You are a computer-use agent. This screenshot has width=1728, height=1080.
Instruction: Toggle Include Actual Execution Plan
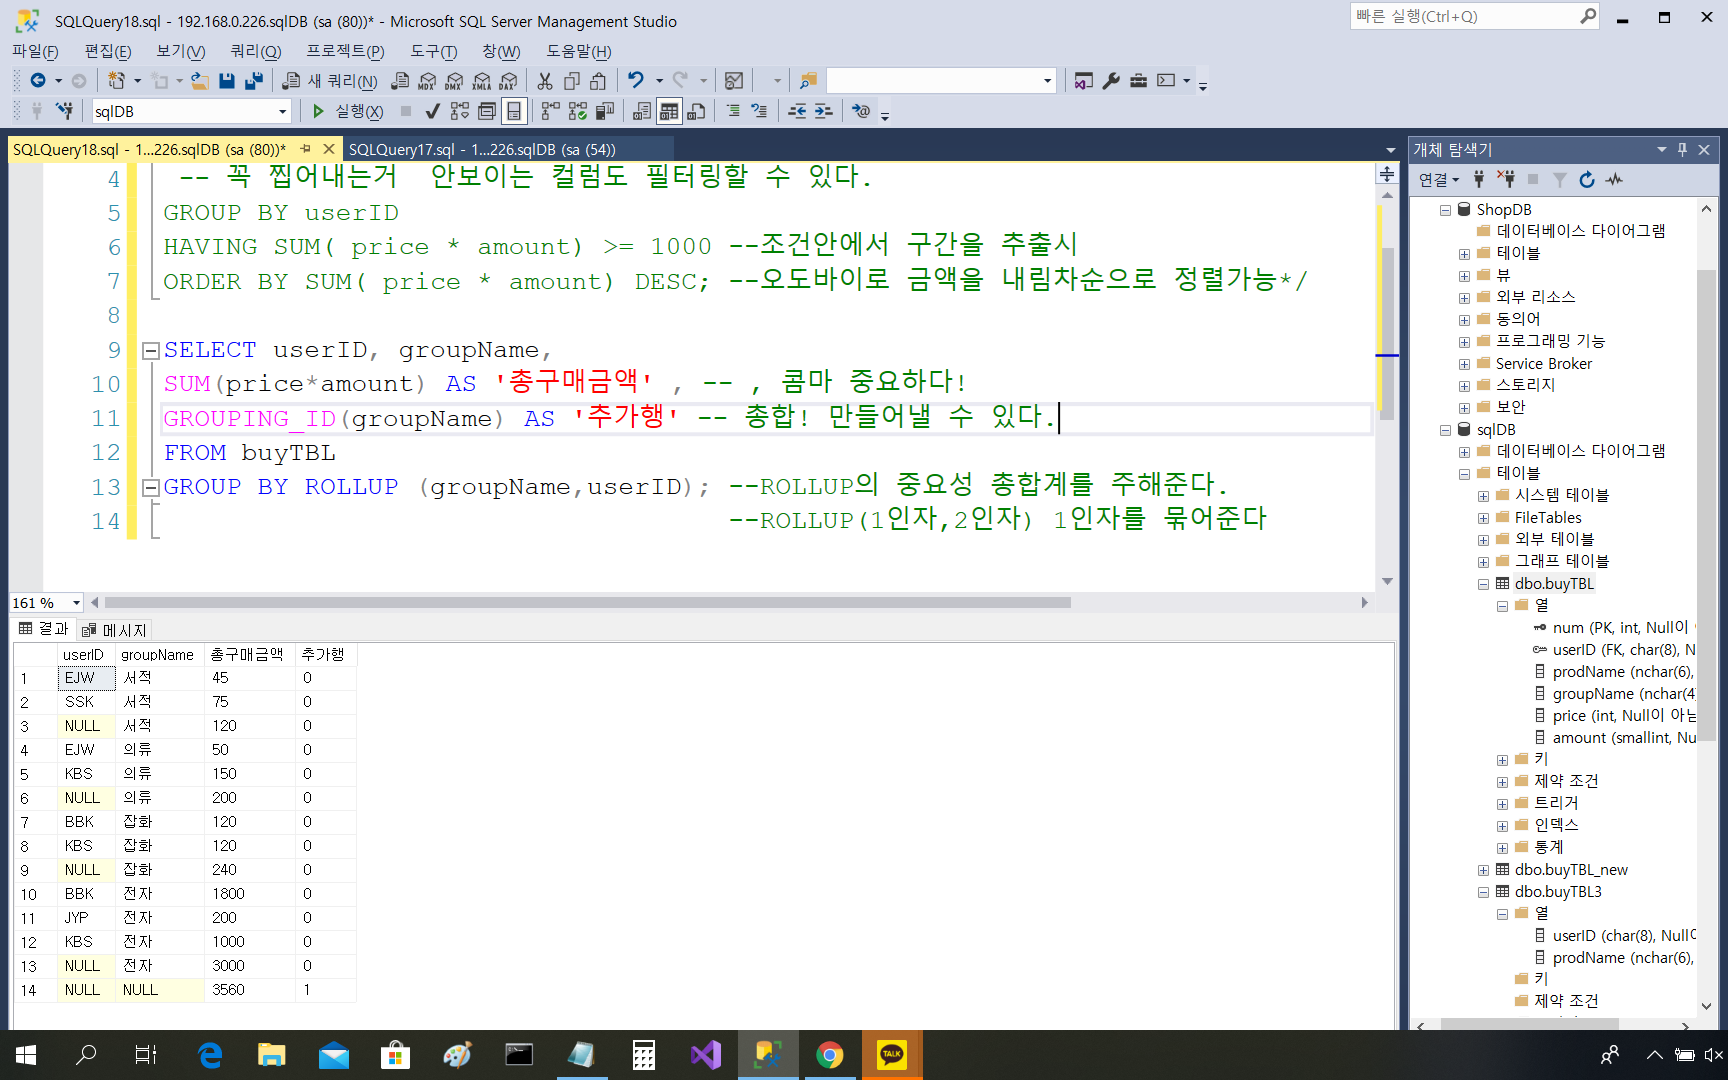(x=550, y=111)
